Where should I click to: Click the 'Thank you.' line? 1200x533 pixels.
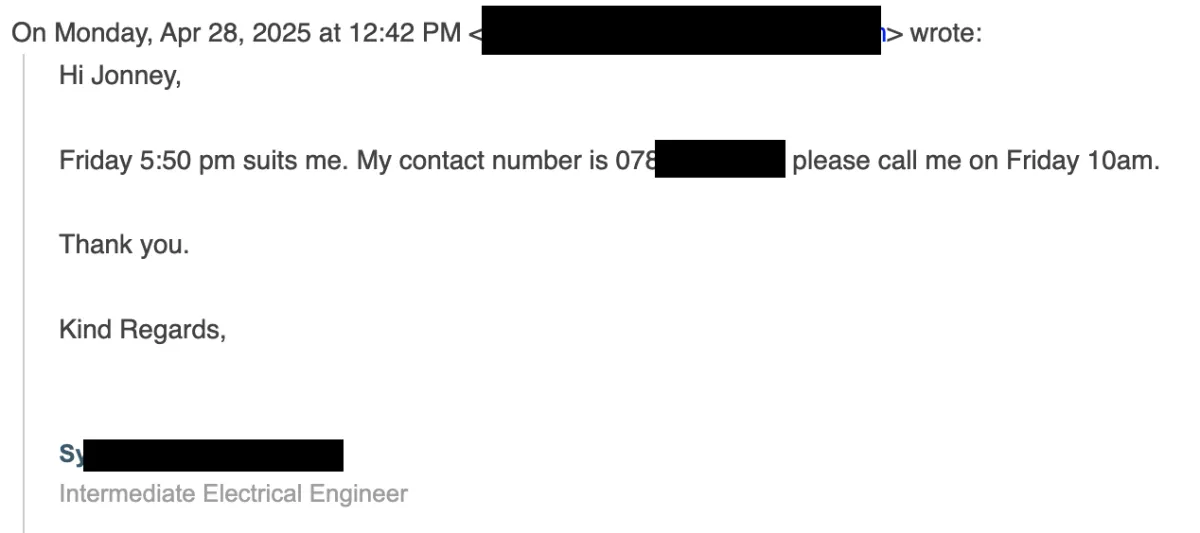[x=124, y=243]
